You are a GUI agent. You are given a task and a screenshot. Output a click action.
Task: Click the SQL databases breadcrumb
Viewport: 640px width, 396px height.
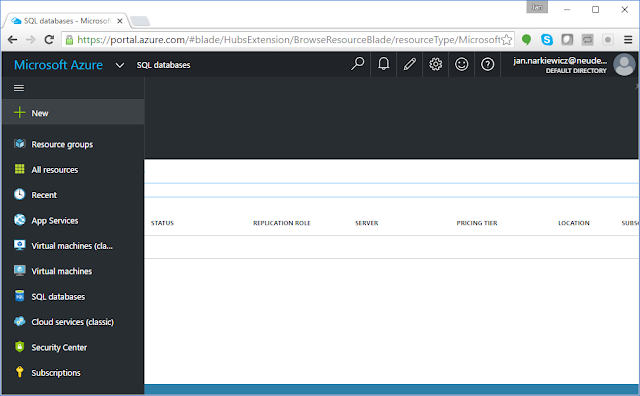[163, 65]
